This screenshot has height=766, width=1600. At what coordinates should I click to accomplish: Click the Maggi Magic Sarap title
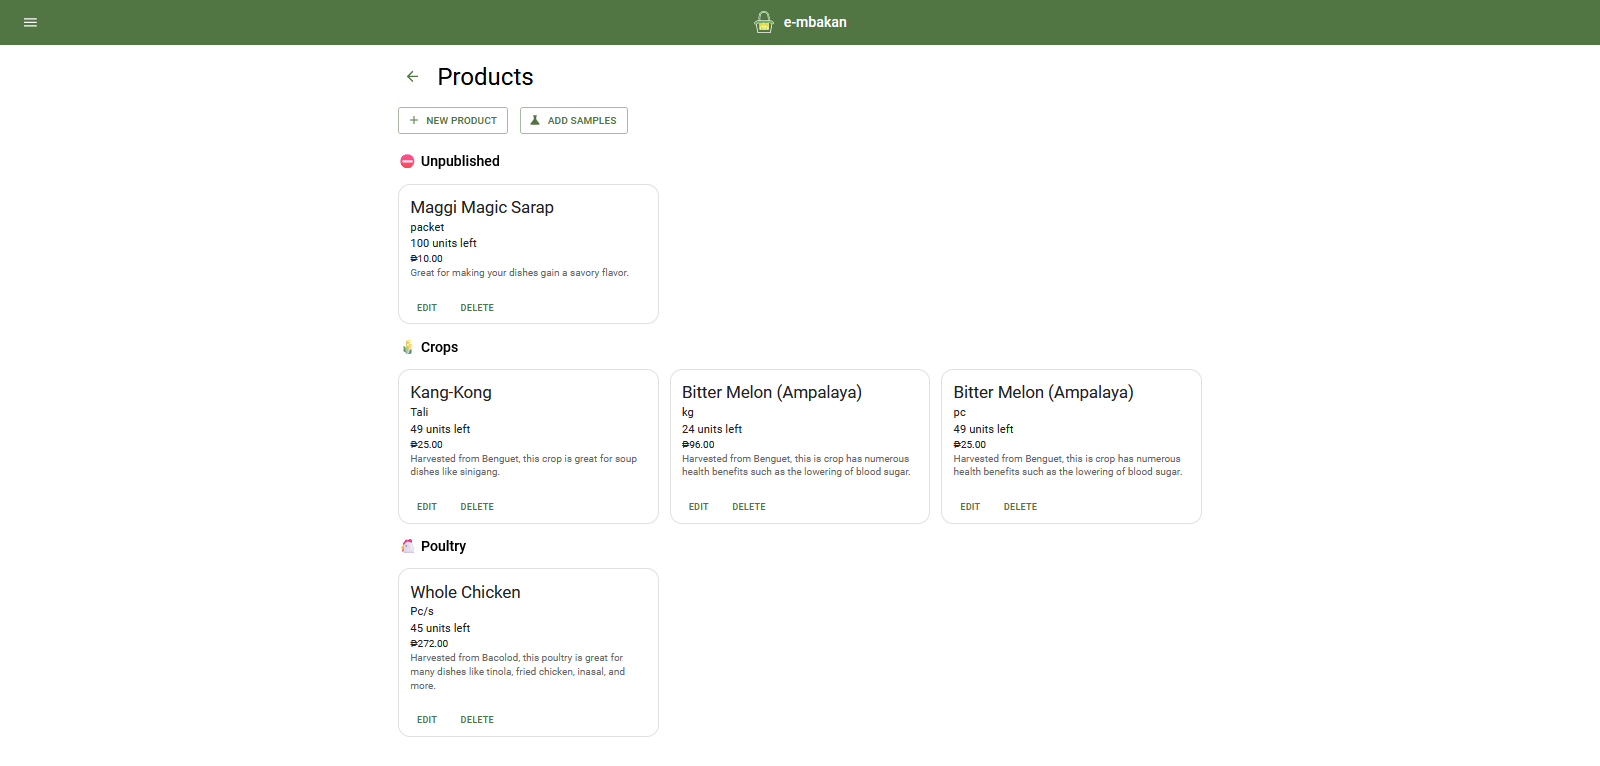482,207
